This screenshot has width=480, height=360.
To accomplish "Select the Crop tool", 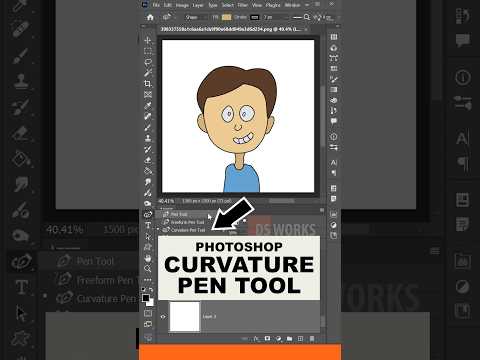I will tap(148, 84).
